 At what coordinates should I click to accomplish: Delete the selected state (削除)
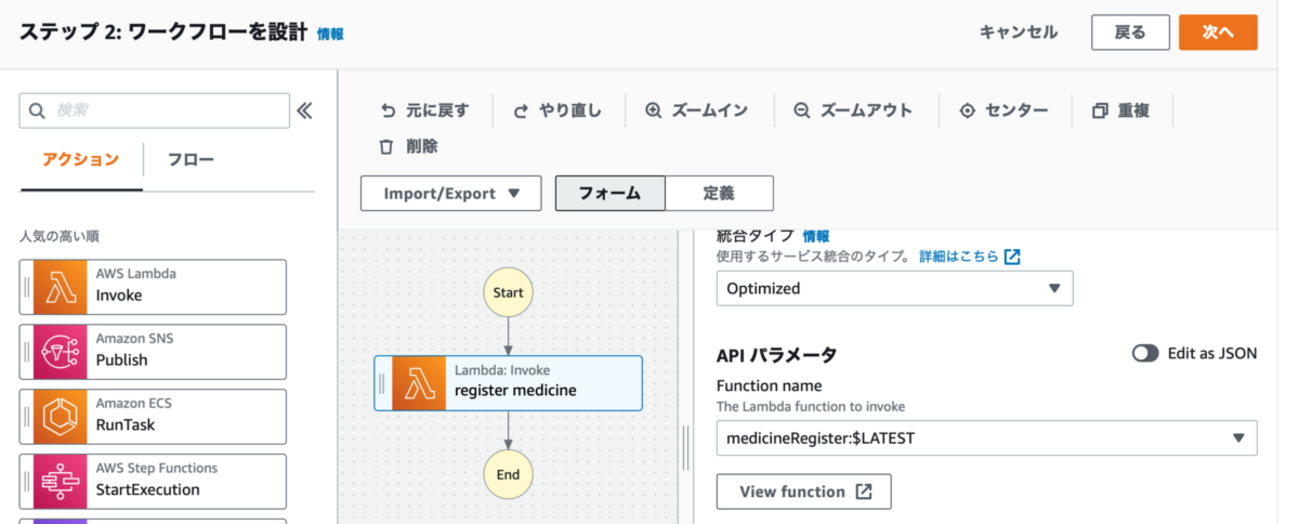pos(386,147)
